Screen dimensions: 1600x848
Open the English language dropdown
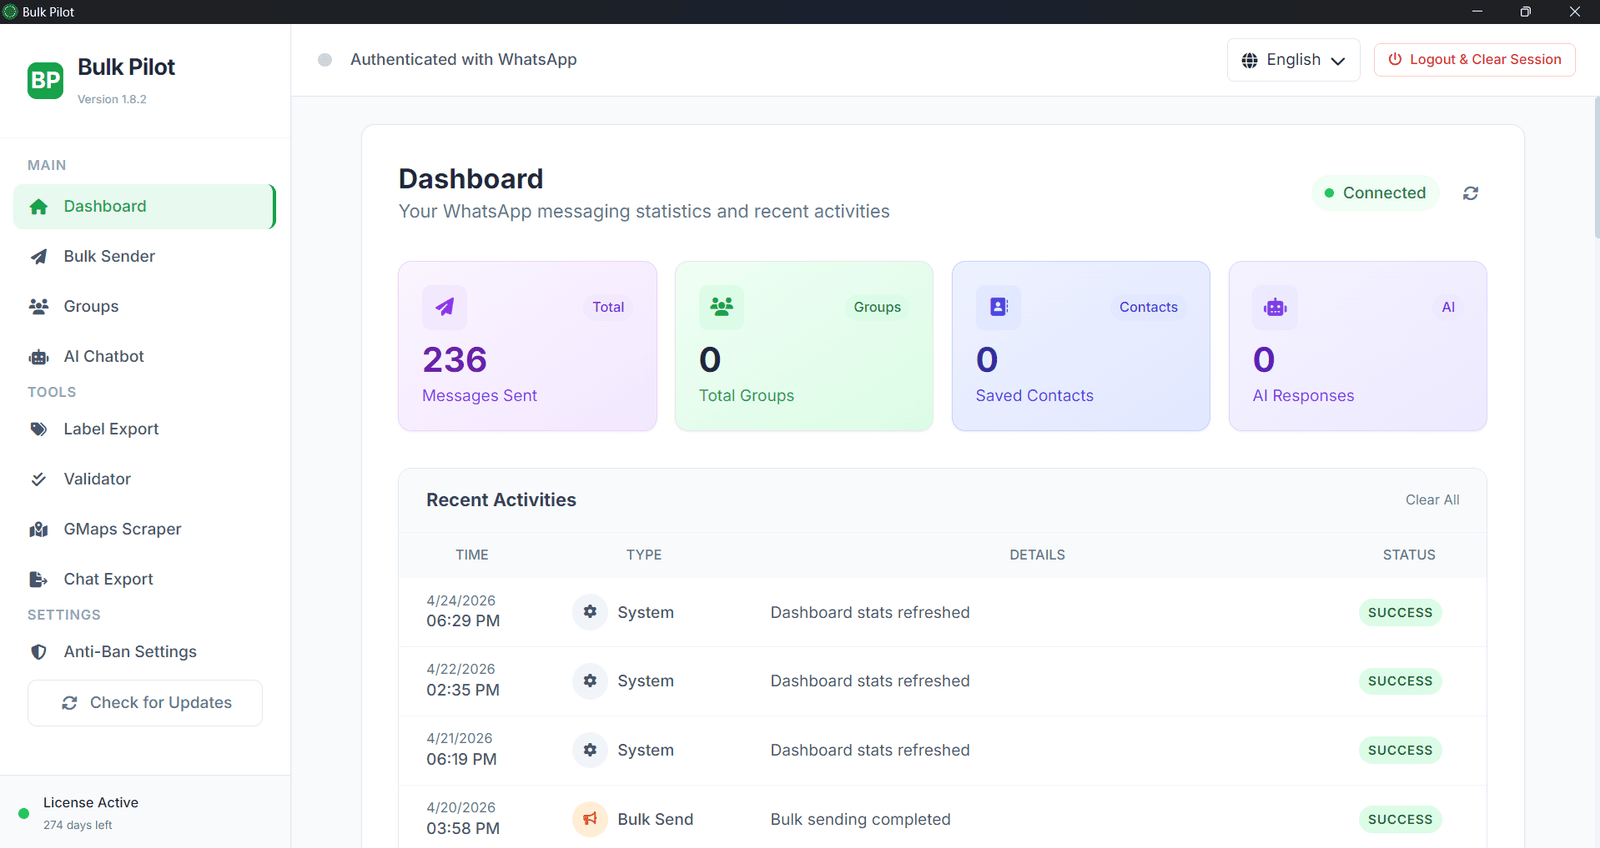pyautogui.click(x=1293, y=60)
